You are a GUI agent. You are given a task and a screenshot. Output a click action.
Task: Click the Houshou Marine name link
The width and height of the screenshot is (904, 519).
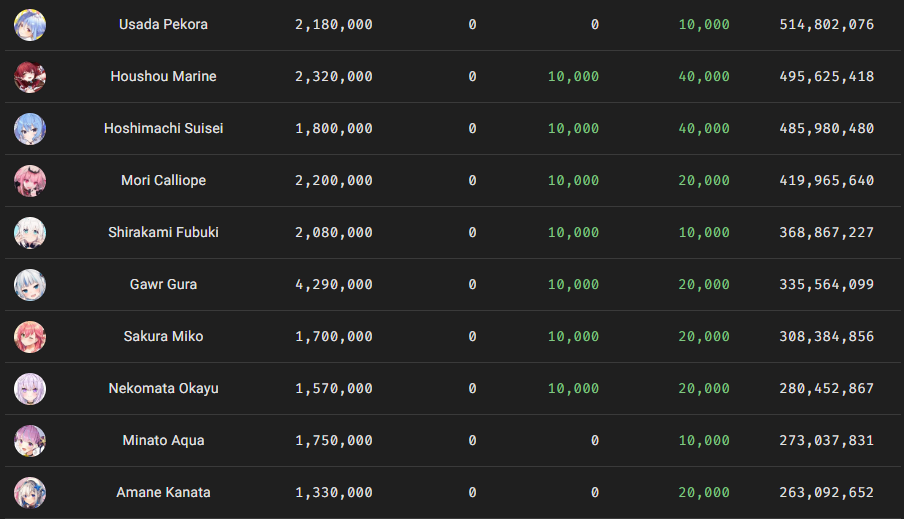tap(163, 76)
